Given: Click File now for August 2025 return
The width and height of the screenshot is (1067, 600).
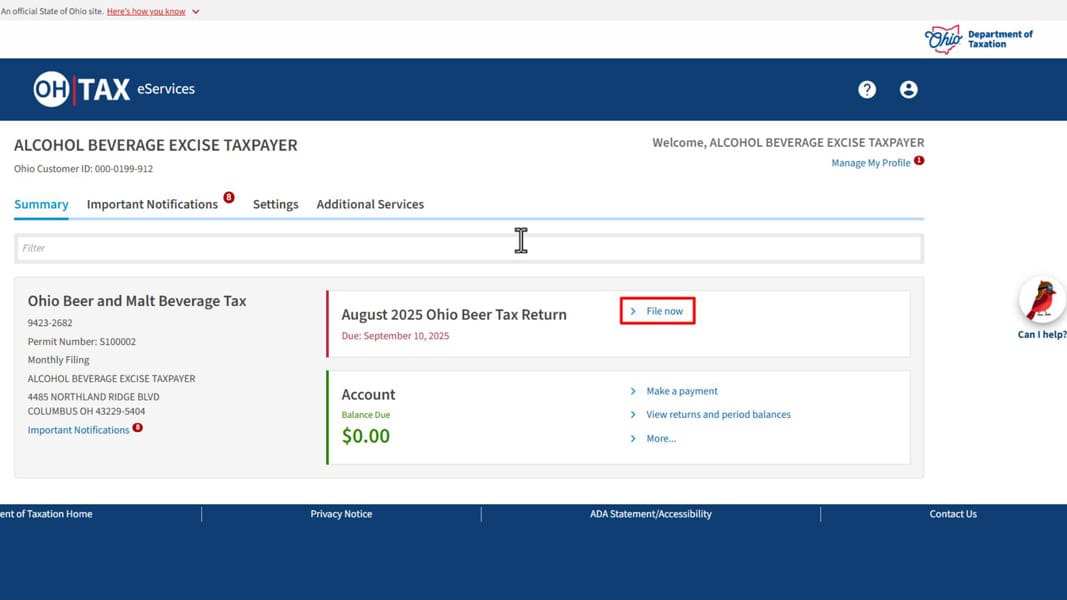Looking at the screenshot, I should (663, 311).
